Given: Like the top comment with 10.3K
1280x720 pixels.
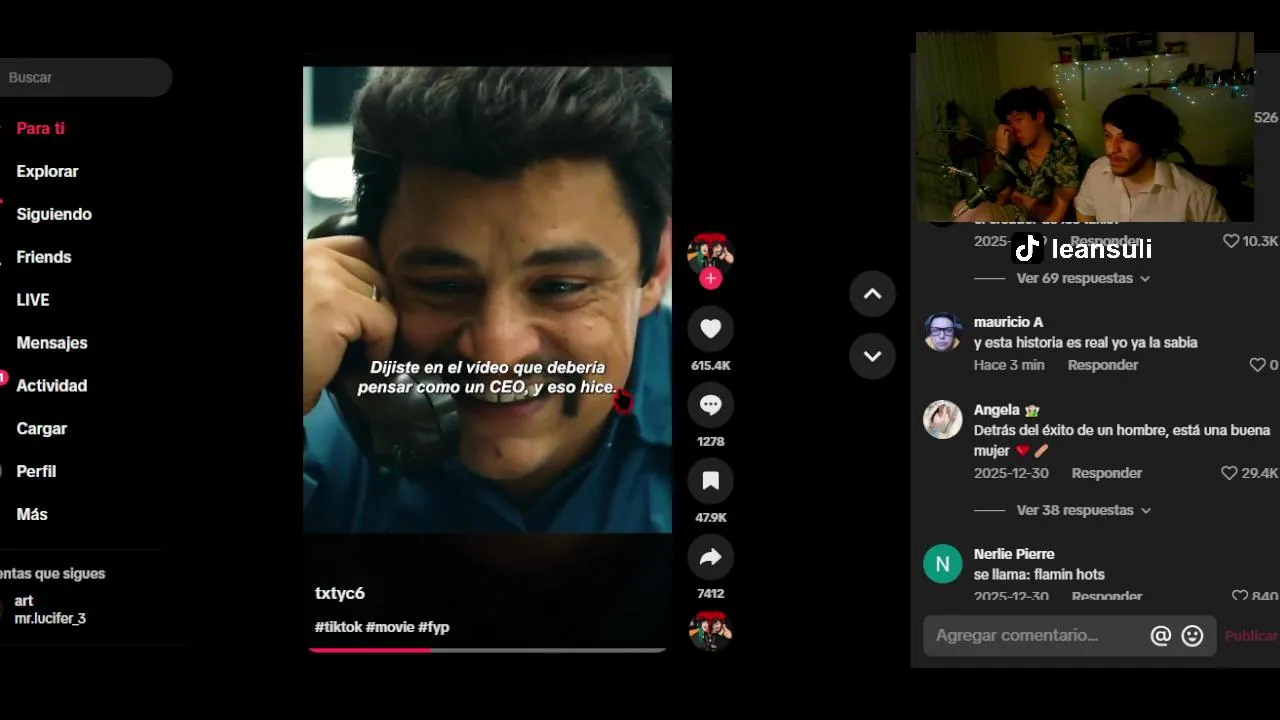Looking at the screenshot, I should (x=1231, y=241).
